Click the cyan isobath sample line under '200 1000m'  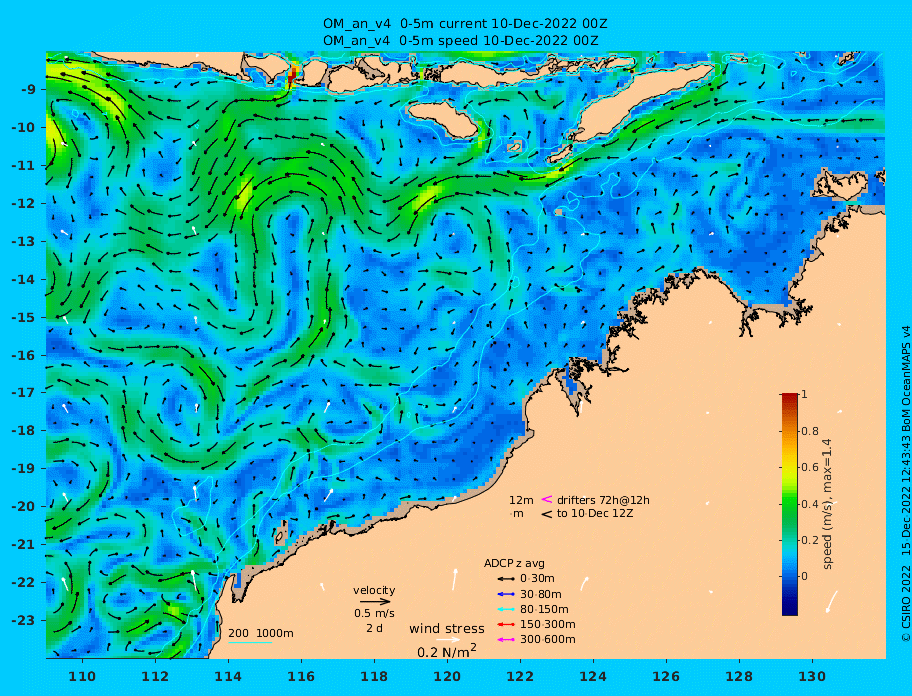tap(250, 643)
